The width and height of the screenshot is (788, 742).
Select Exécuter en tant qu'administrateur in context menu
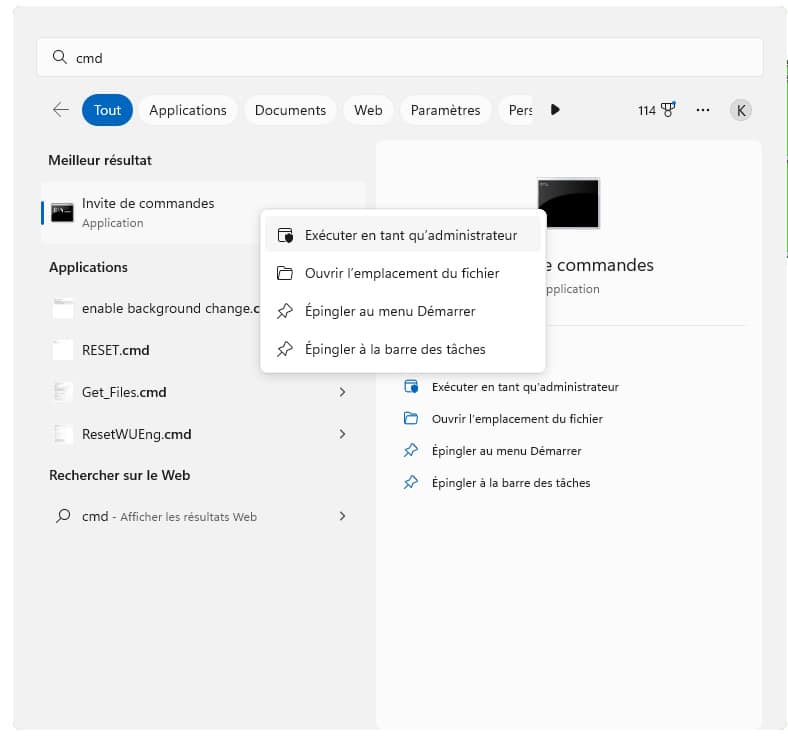(411, 236)
